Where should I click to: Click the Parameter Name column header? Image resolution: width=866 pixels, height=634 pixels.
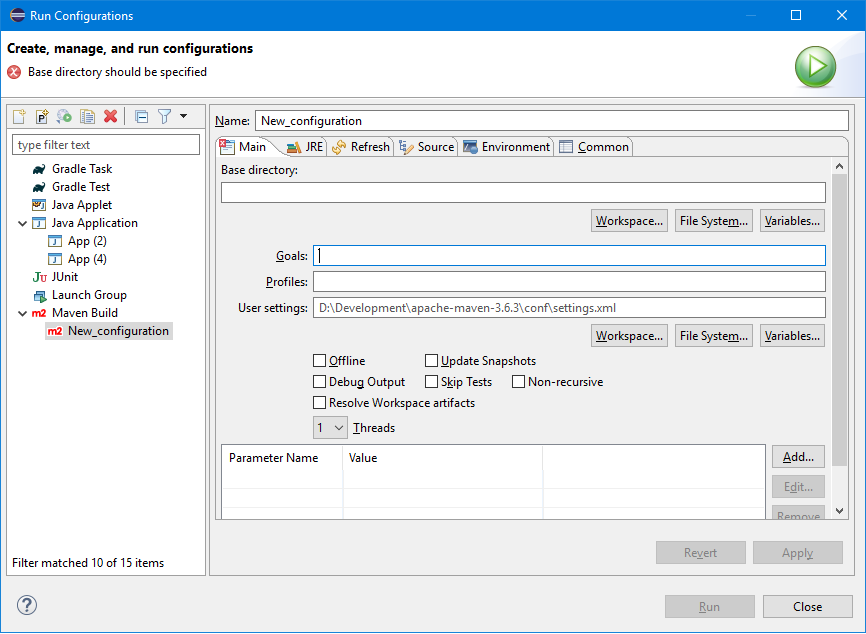pos(282,458)
